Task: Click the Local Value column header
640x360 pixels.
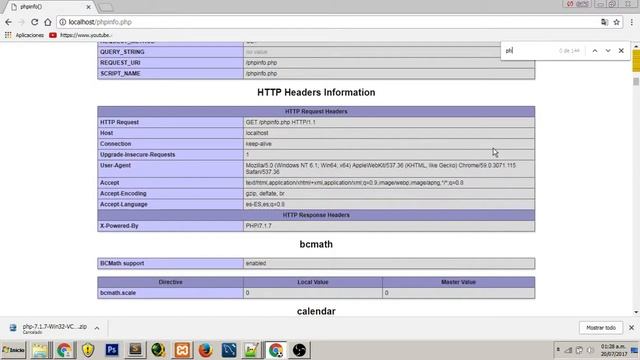Action: 313,282
